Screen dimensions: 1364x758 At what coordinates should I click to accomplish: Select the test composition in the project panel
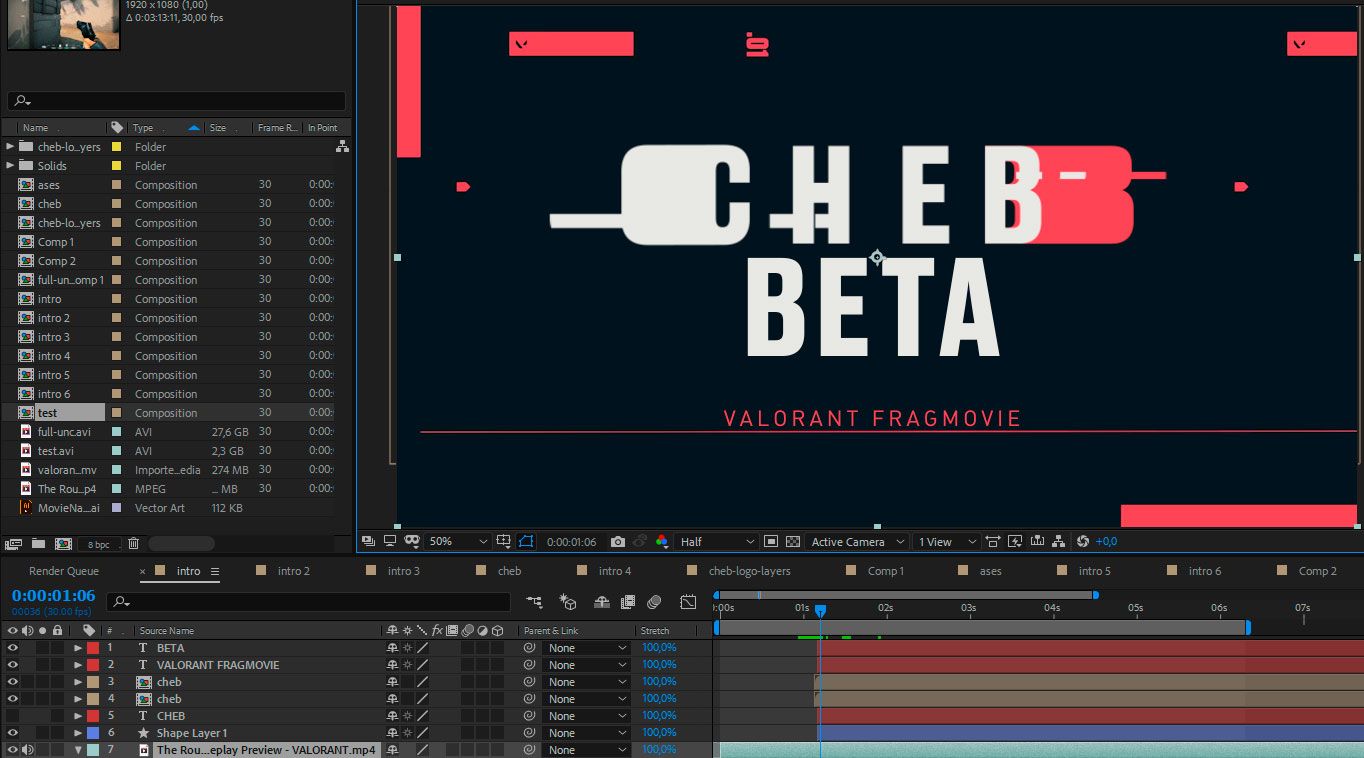[47, 412]
